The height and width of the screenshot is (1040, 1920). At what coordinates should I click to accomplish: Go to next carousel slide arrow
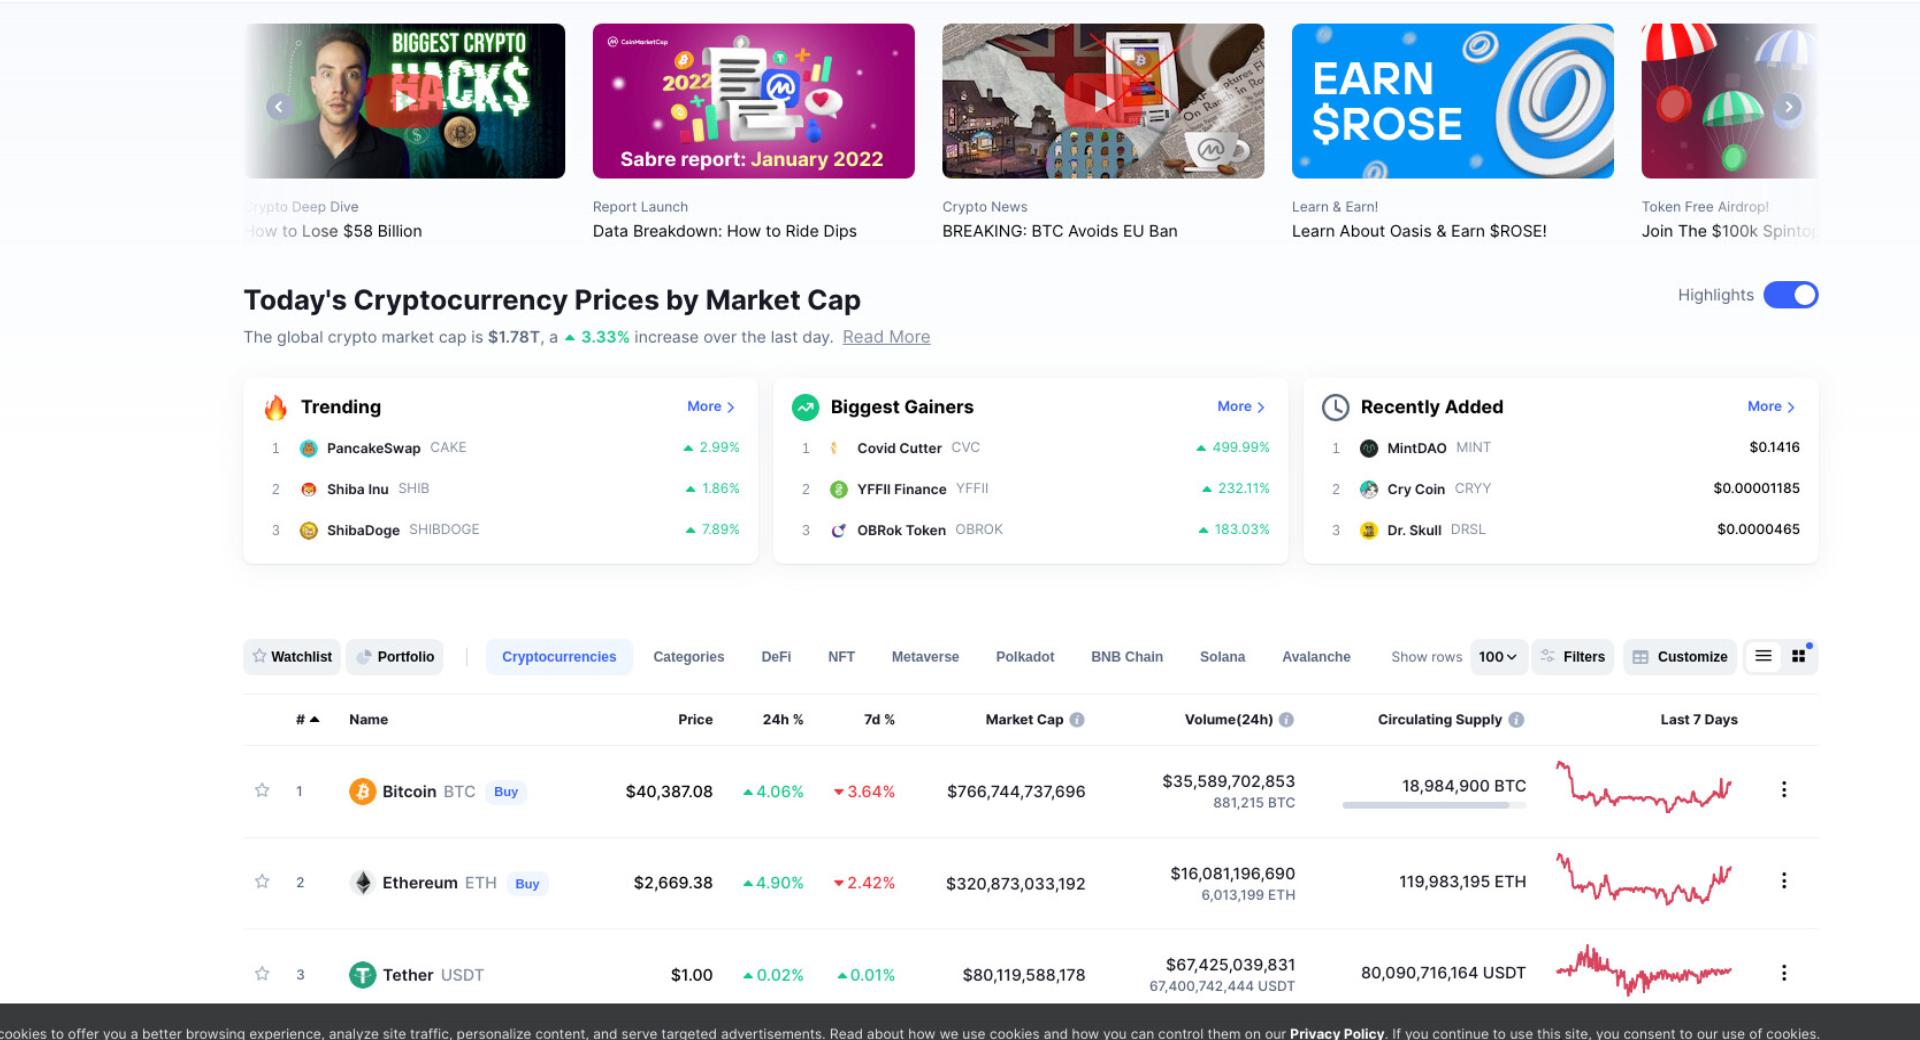point(1788,106)
